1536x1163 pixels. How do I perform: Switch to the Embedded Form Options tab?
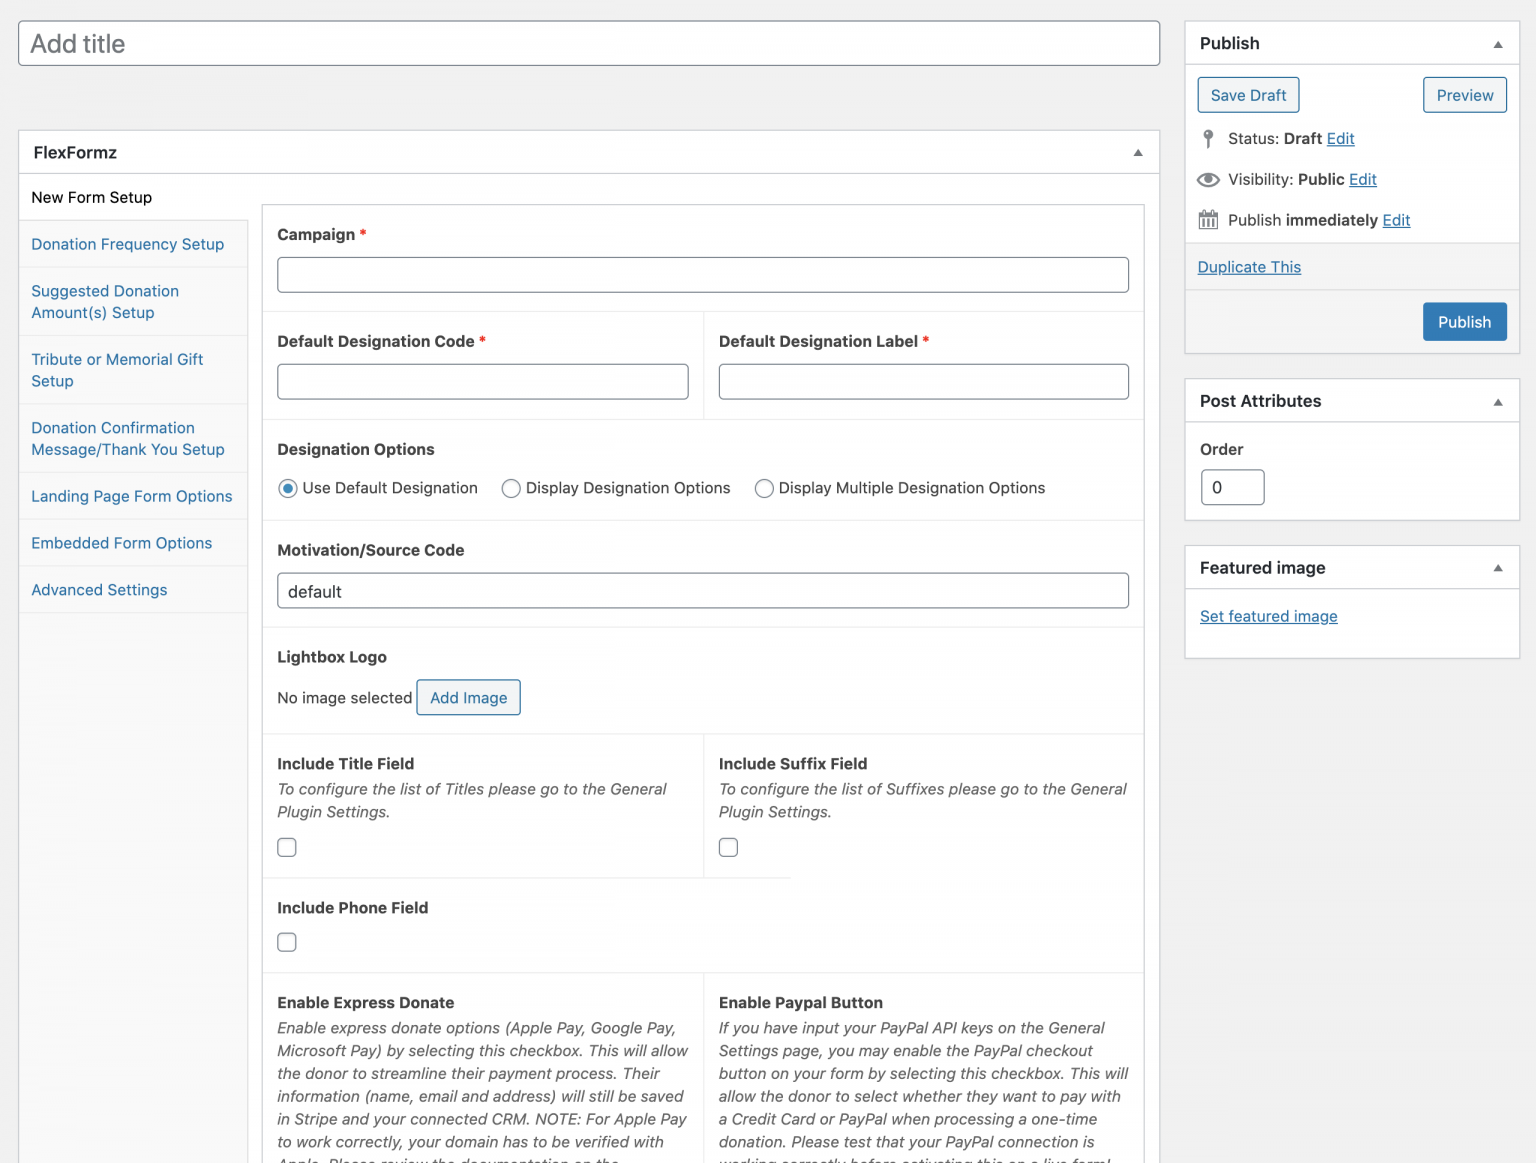pos(121,543)
